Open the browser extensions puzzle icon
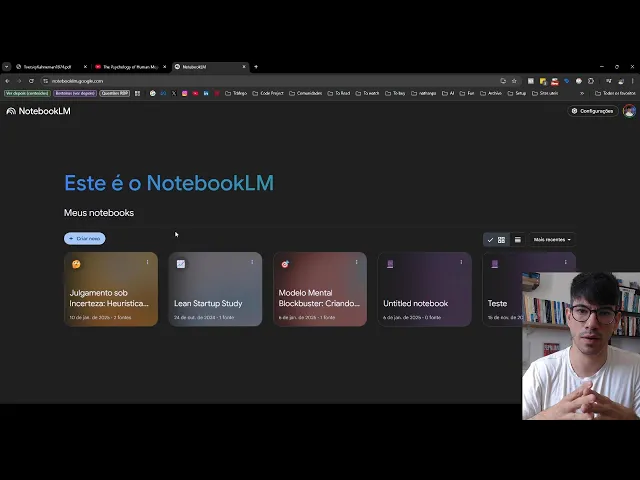 [591, 81]
